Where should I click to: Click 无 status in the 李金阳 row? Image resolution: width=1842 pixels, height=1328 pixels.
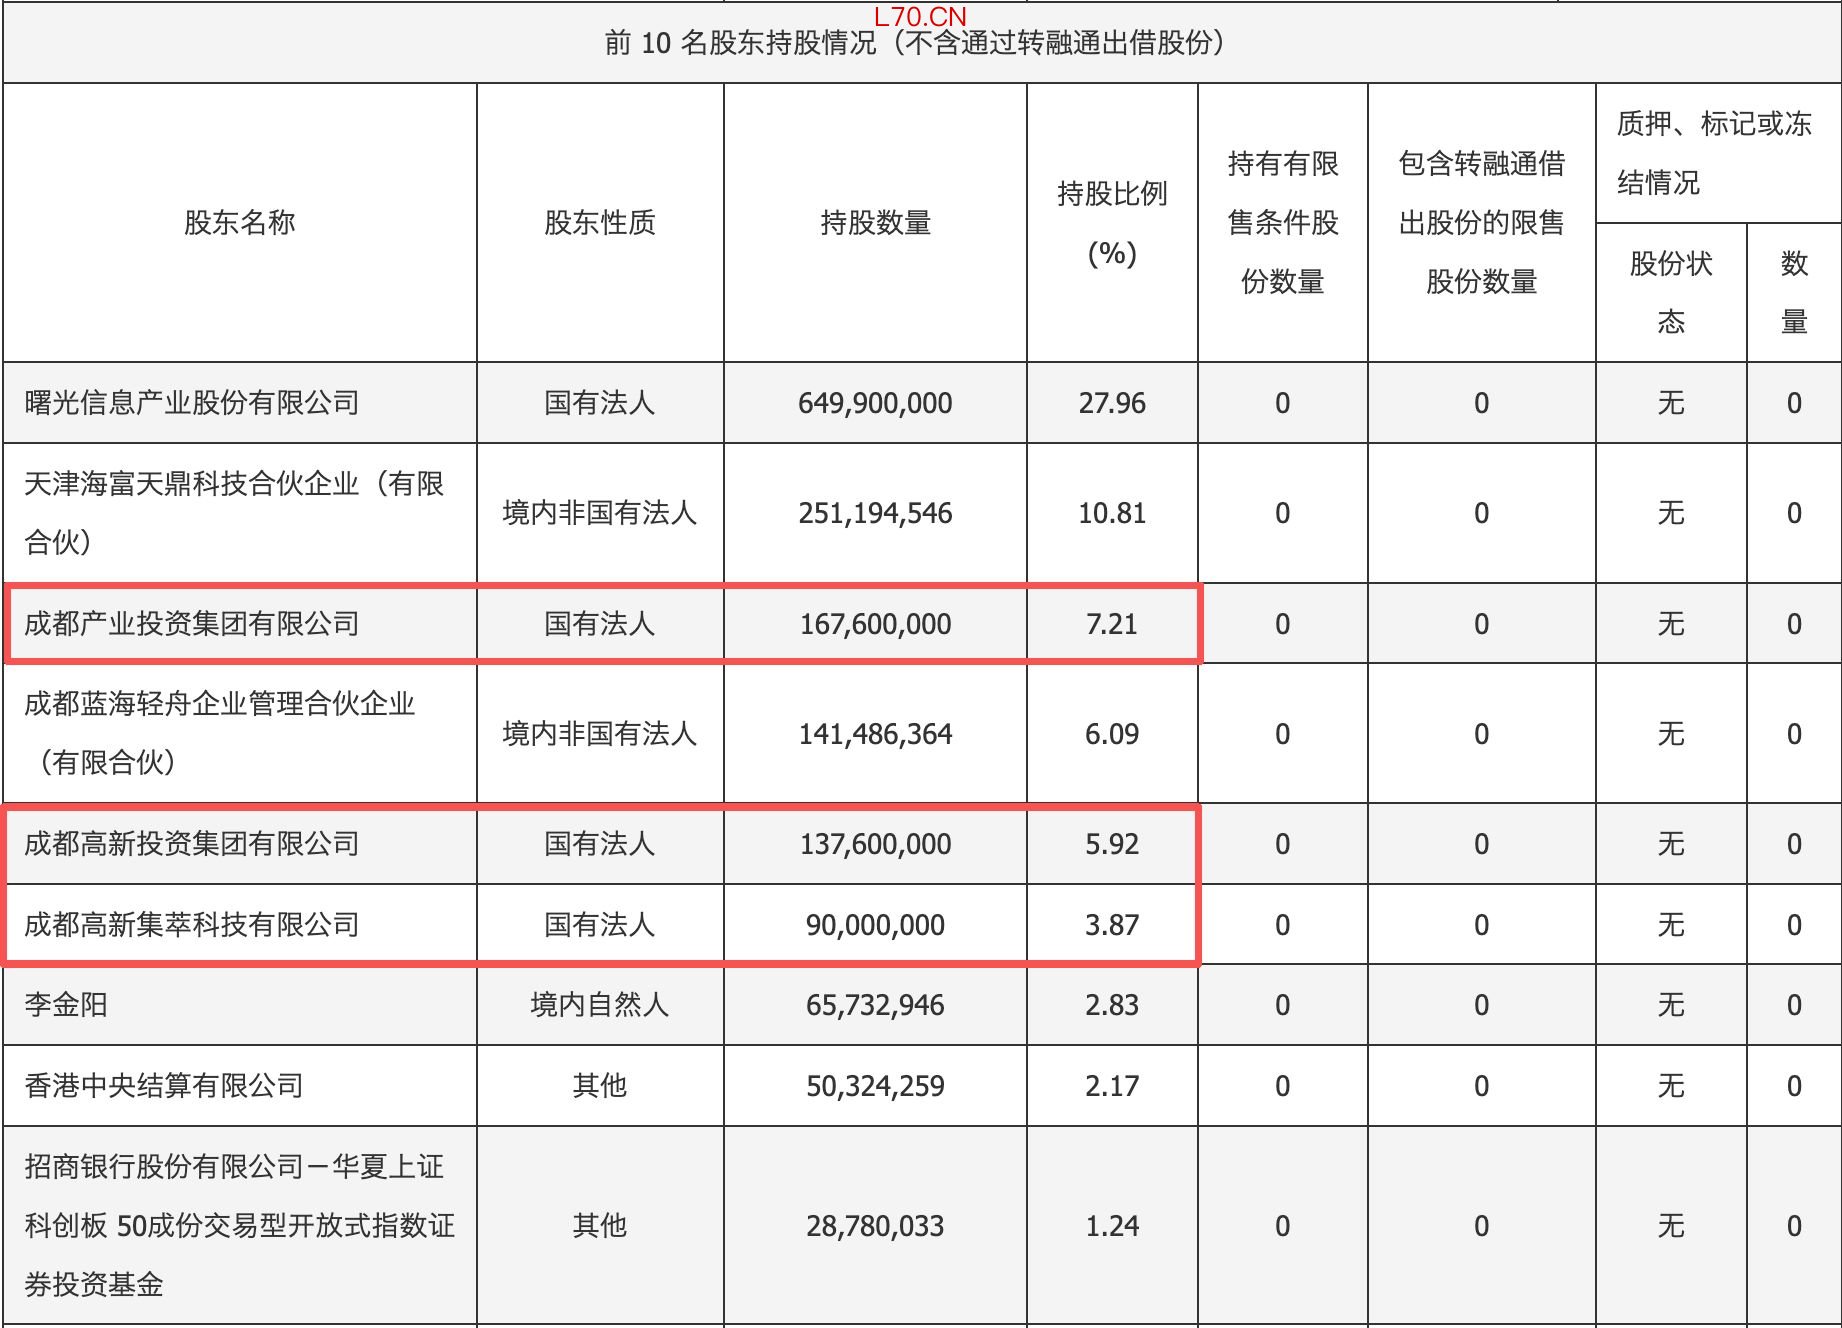(1671, 1005)
